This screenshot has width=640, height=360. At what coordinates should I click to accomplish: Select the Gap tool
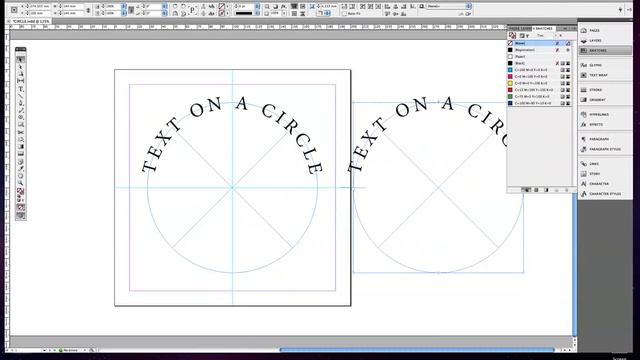pyautogui.click(x=20, y=81)
